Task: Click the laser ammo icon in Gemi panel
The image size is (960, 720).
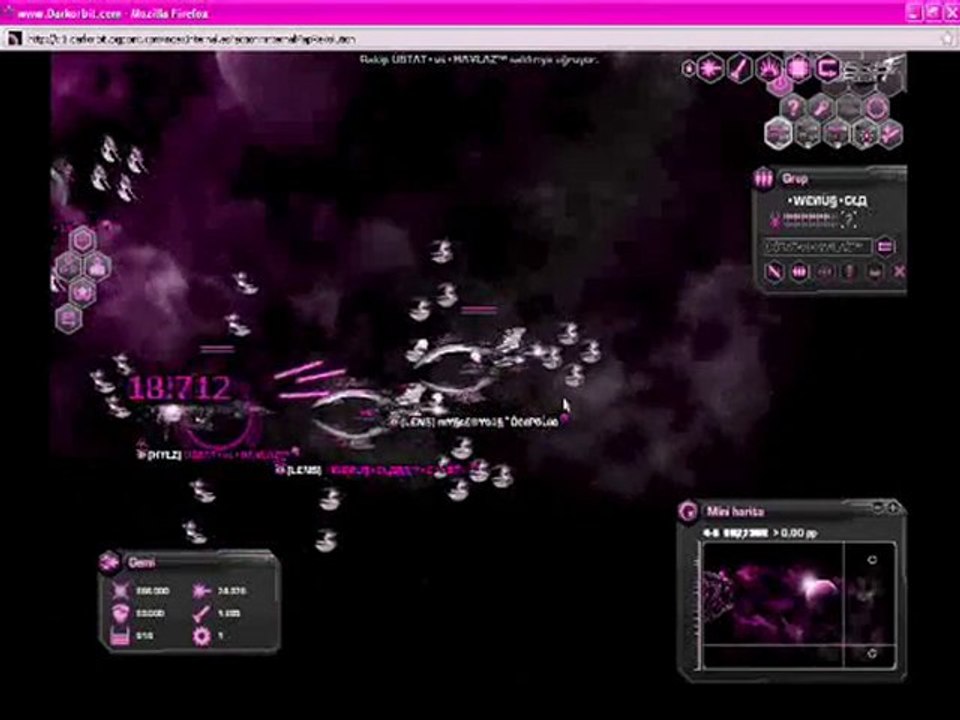Action: 201,591
